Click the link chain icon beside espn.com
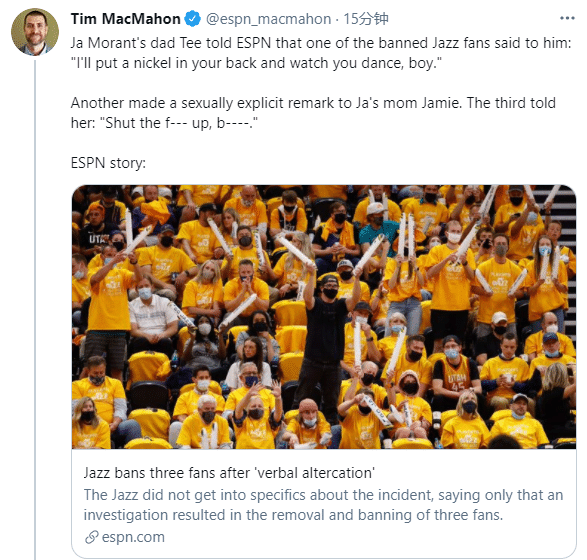 [x=91, y=537]
